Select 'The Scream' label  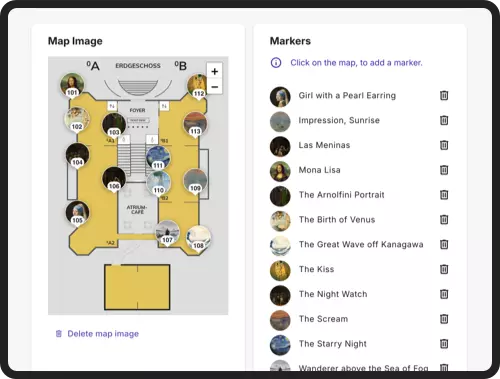point(323,319)
